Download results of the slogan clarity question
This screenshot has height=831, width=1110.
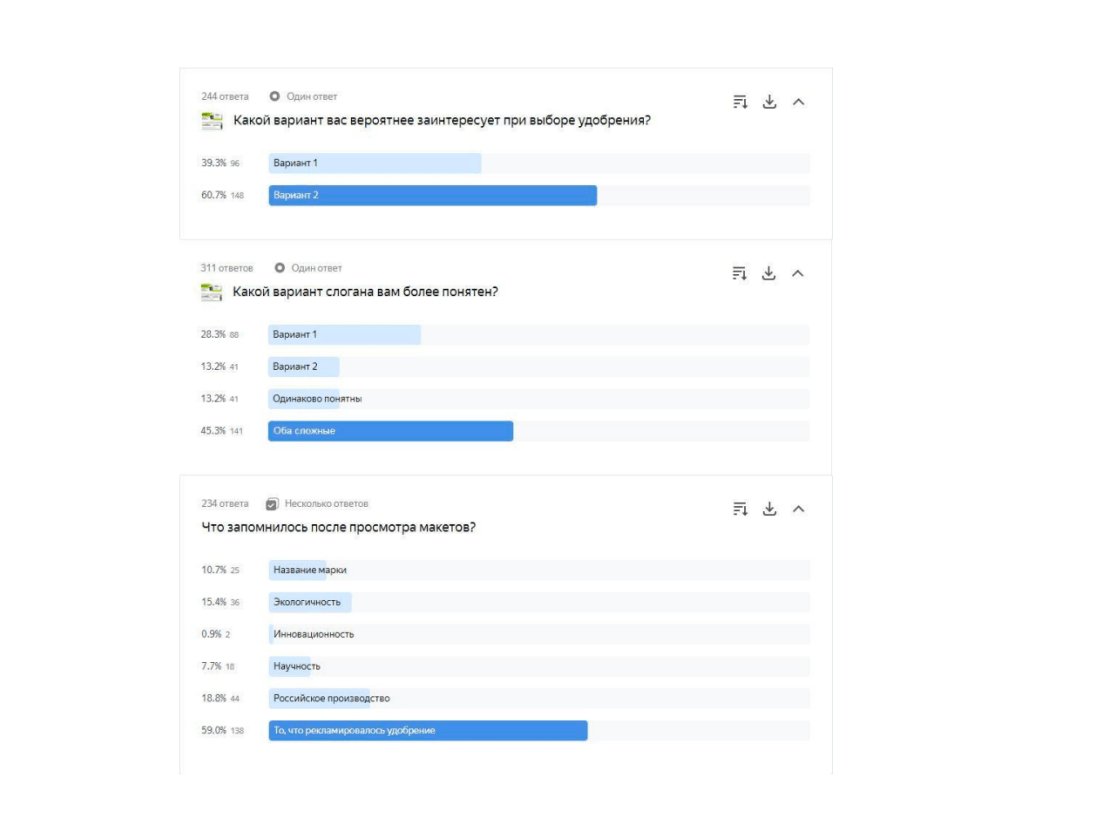[x=769, y=274]
